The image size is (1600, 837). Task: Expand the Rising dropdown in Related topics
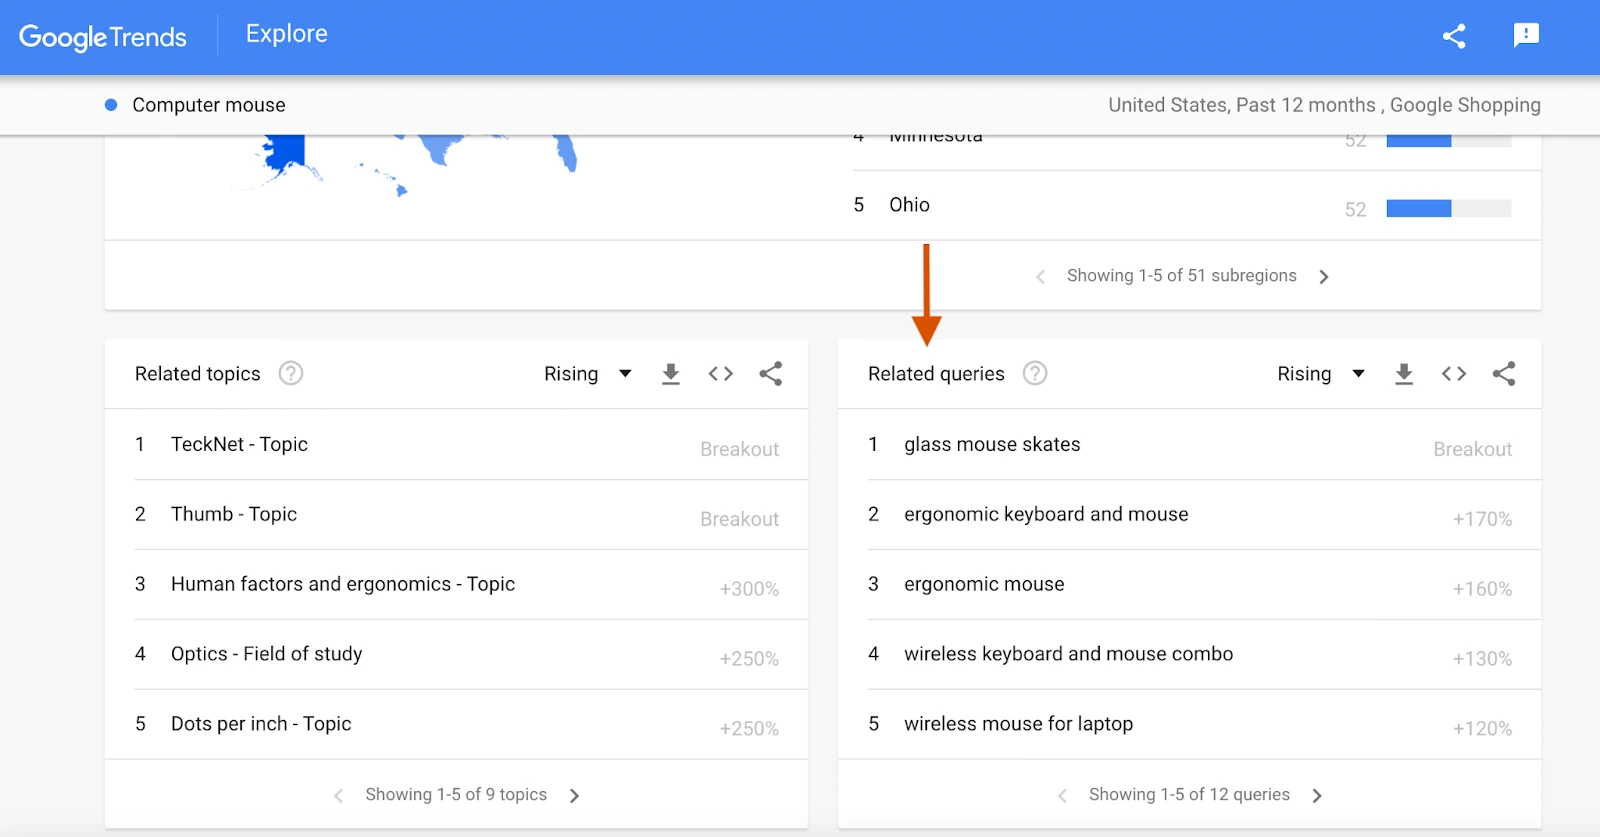pos(588,374)
